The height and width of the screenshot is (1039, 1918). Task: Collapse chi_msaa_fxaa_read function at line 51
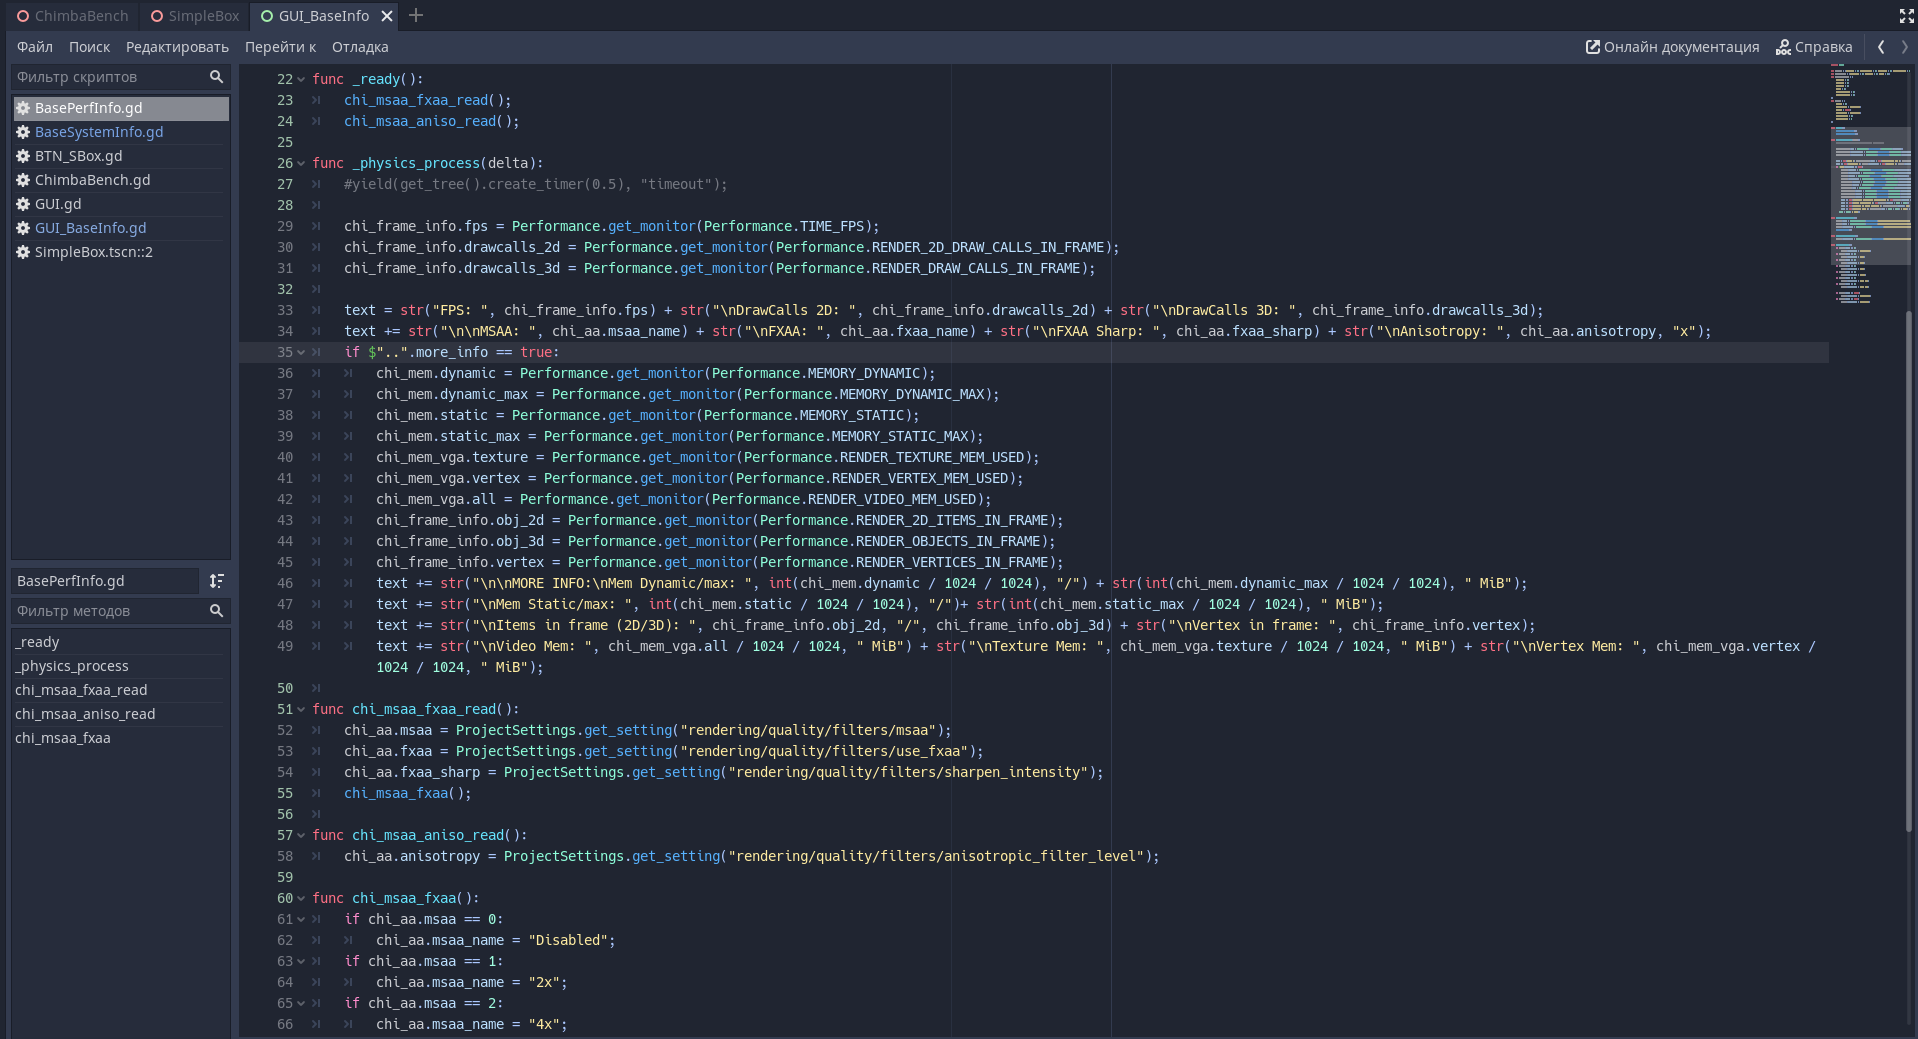click(x=301, y=709)
